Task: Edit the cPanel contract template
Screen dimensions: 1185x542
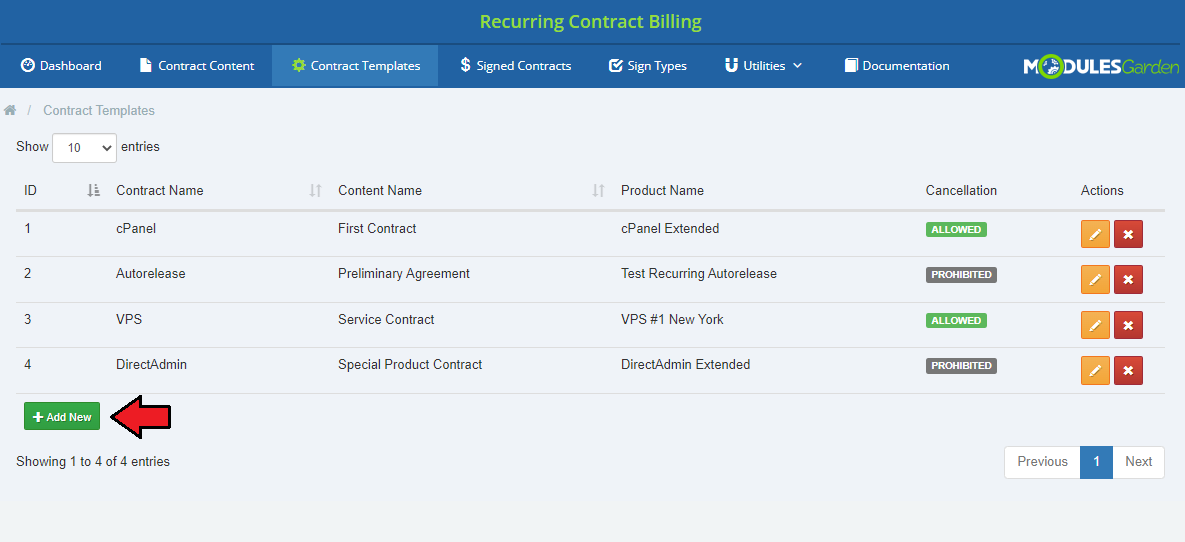Action: pos(1095,234)
